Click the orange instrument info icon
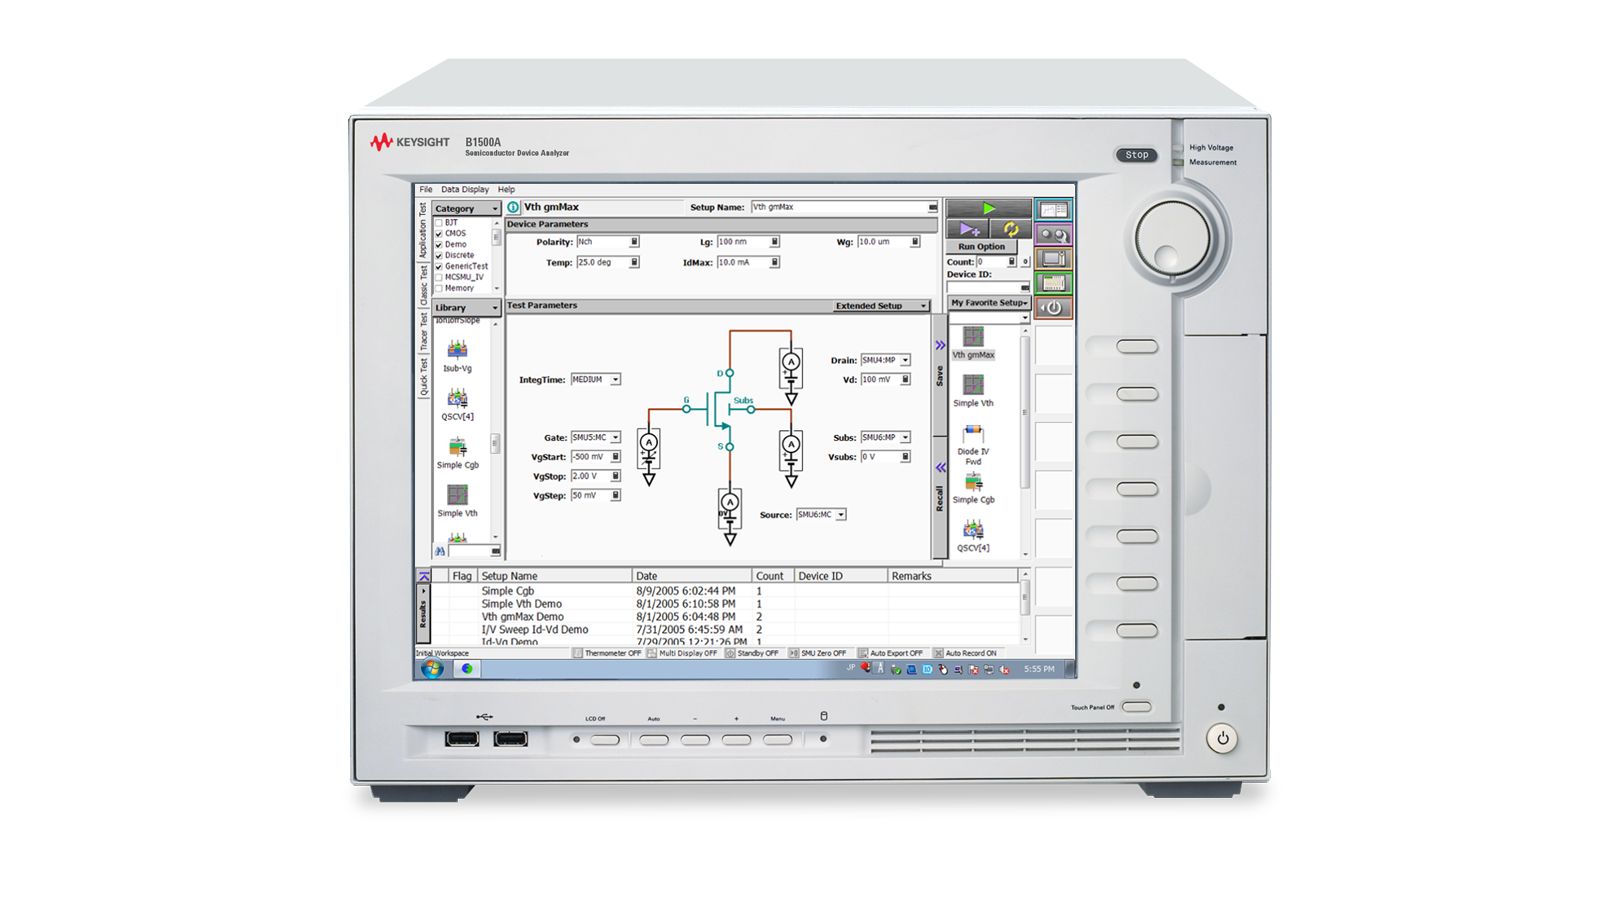Screen dimensions: 1600x900 pos(1053,259)
